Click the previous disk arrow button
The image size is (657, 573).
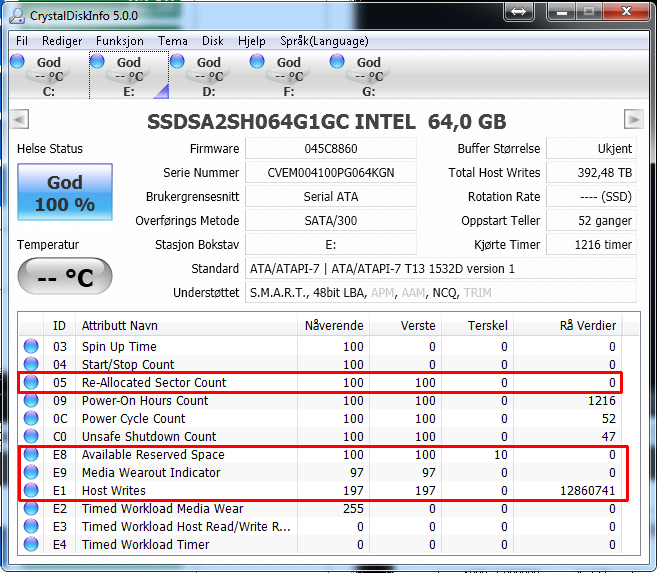19,120
